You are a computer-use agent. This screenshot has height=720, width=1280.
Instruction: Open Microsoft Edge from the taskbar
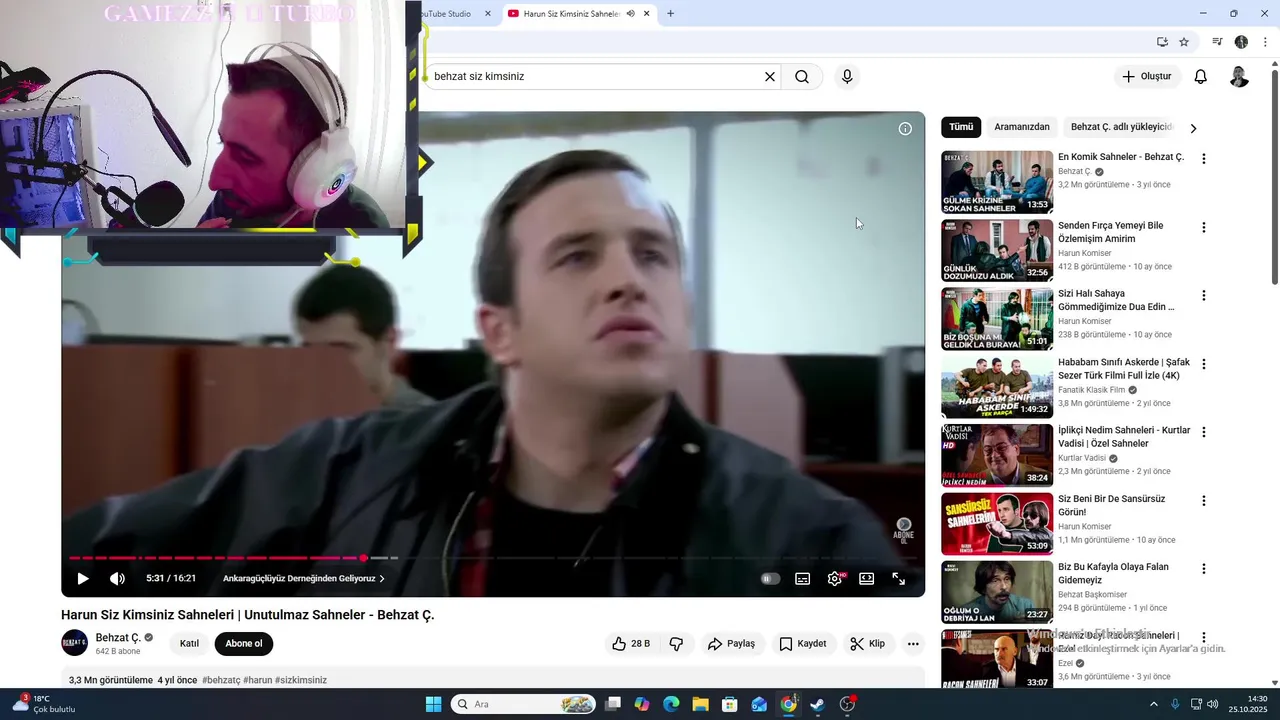click(x=671, y=704)
